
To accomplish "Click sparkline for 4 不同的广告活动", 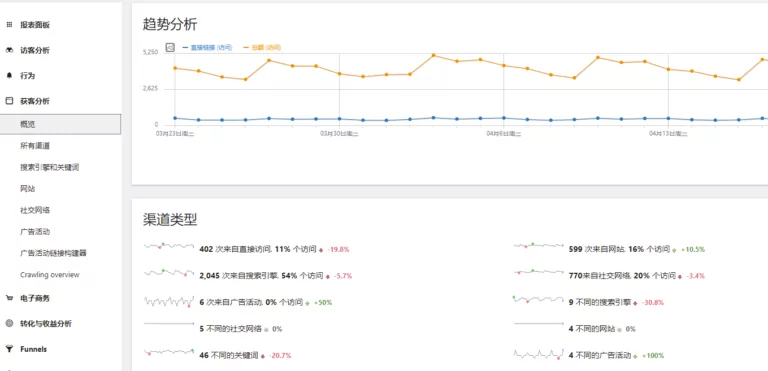I will coord(539,353).
